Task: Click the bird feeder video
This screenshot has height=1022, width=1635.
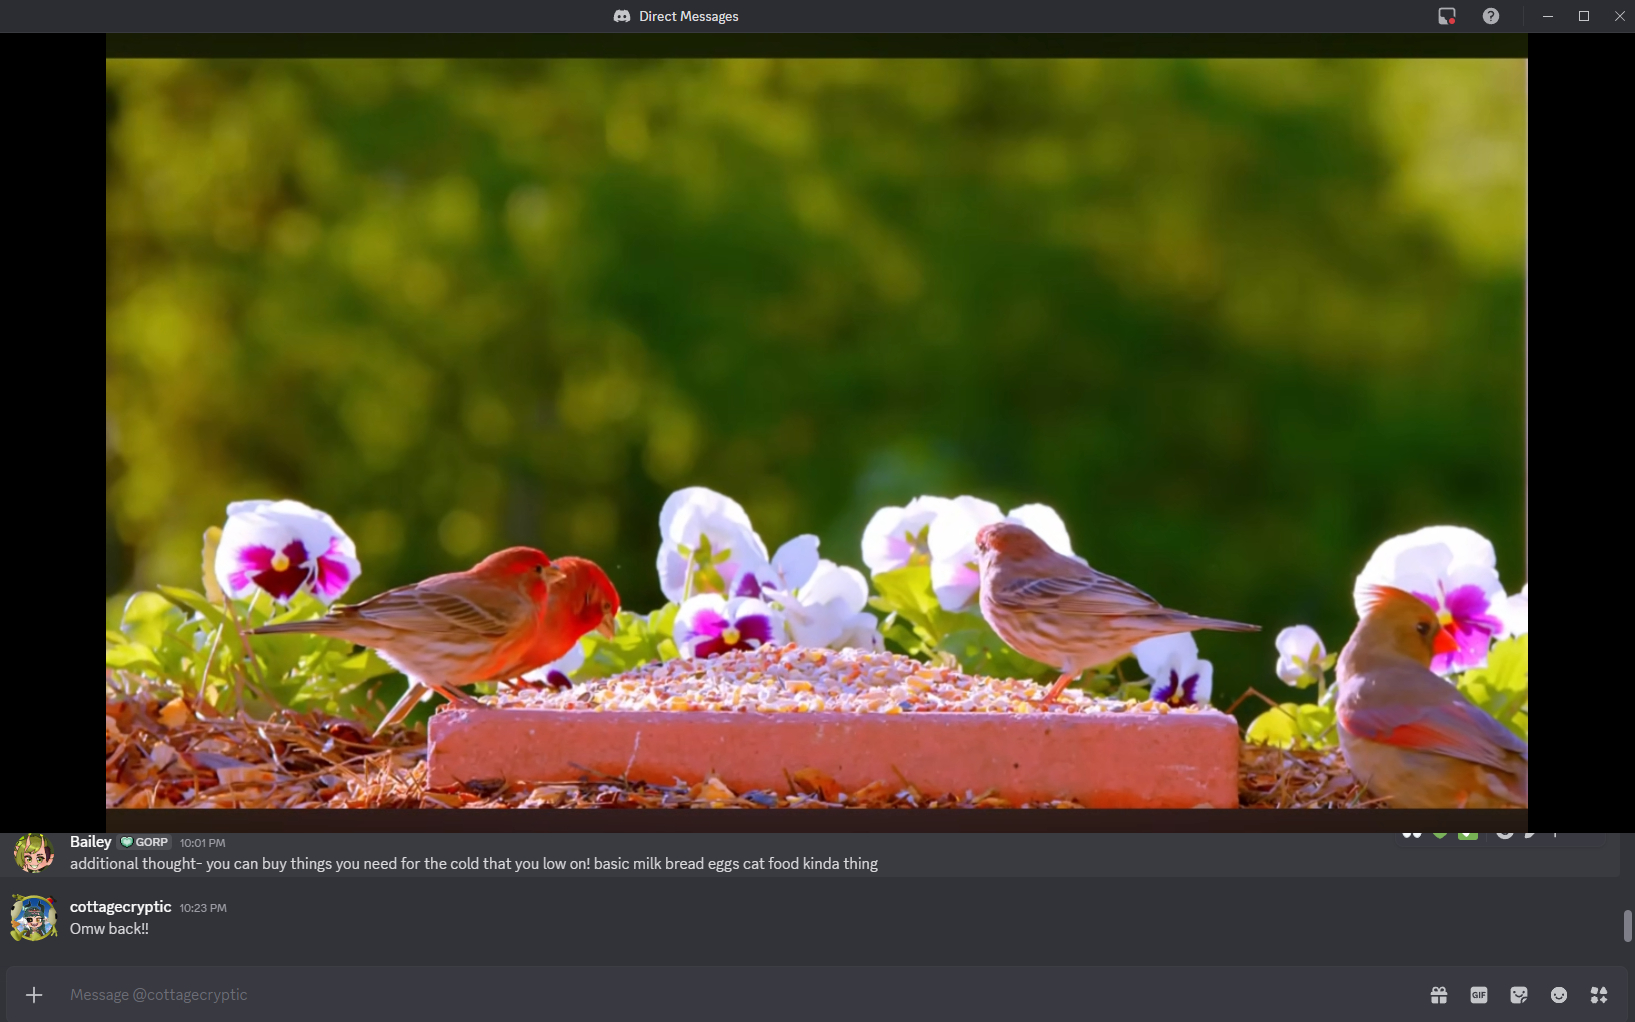Action: (816, 432)
